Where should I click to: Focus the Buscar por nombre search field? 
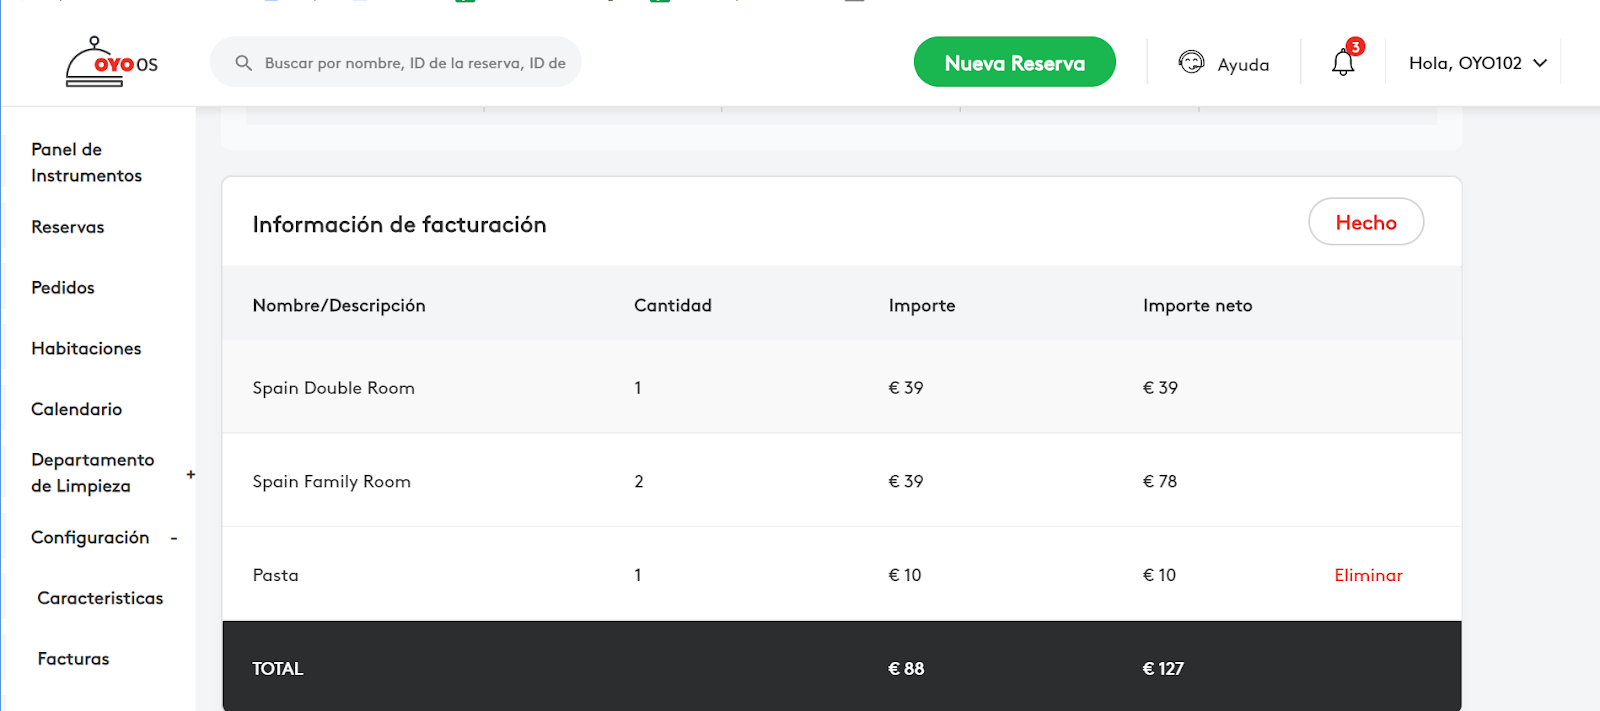coord(396,62)
